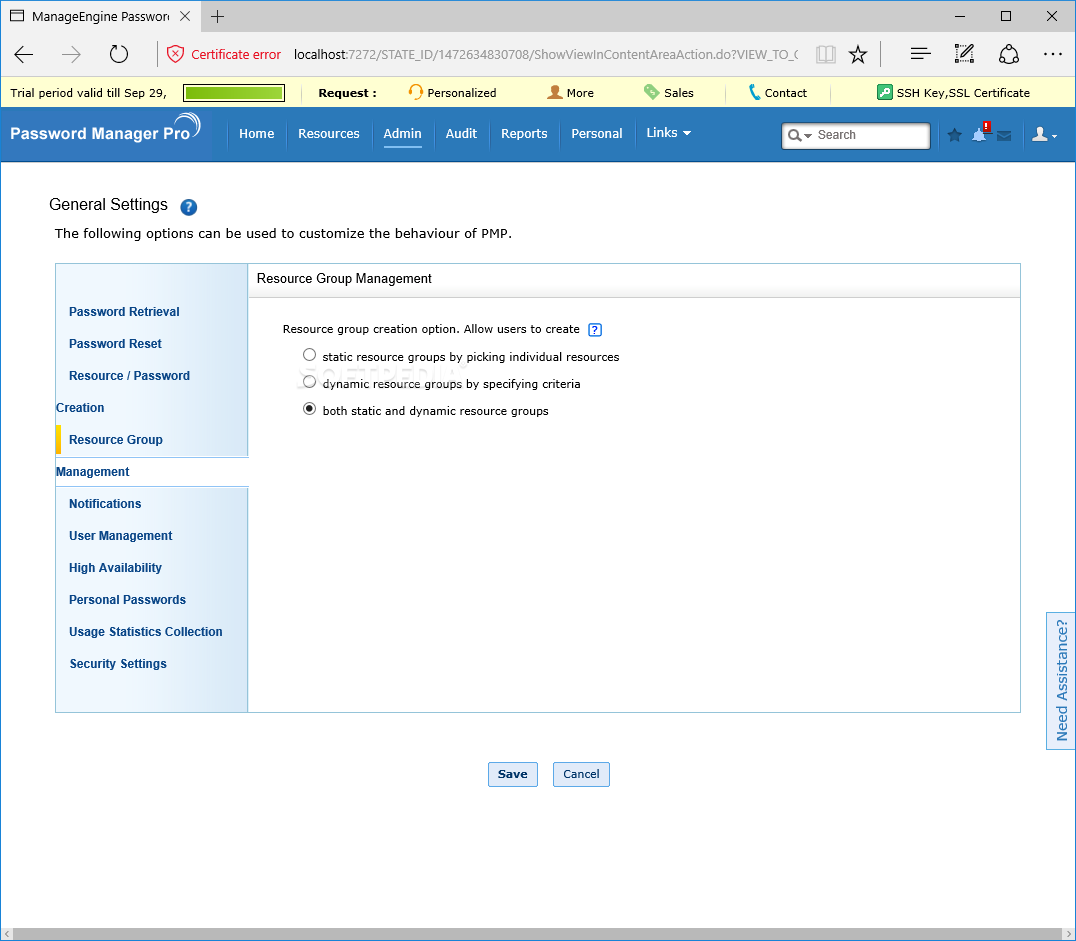Open the browser Hub lines icon
1076x941 pixels.
pos(920,54)
